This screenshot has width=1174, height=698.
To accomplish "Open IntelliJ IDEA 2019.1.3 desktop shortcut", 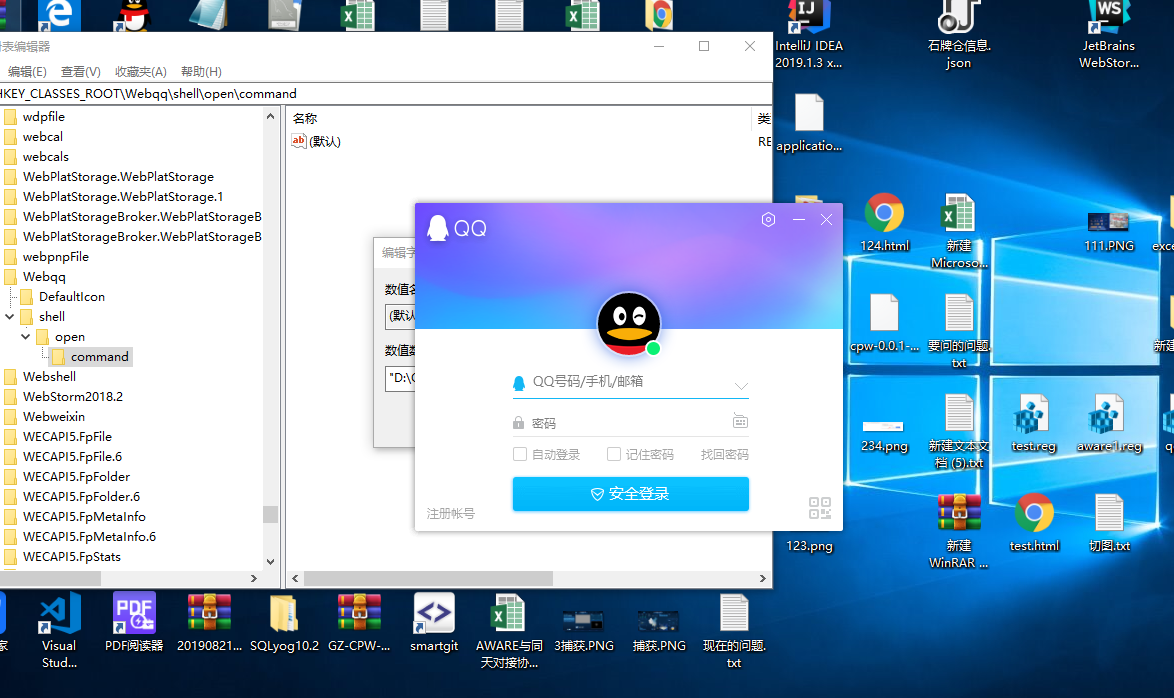I will [809, 35].
